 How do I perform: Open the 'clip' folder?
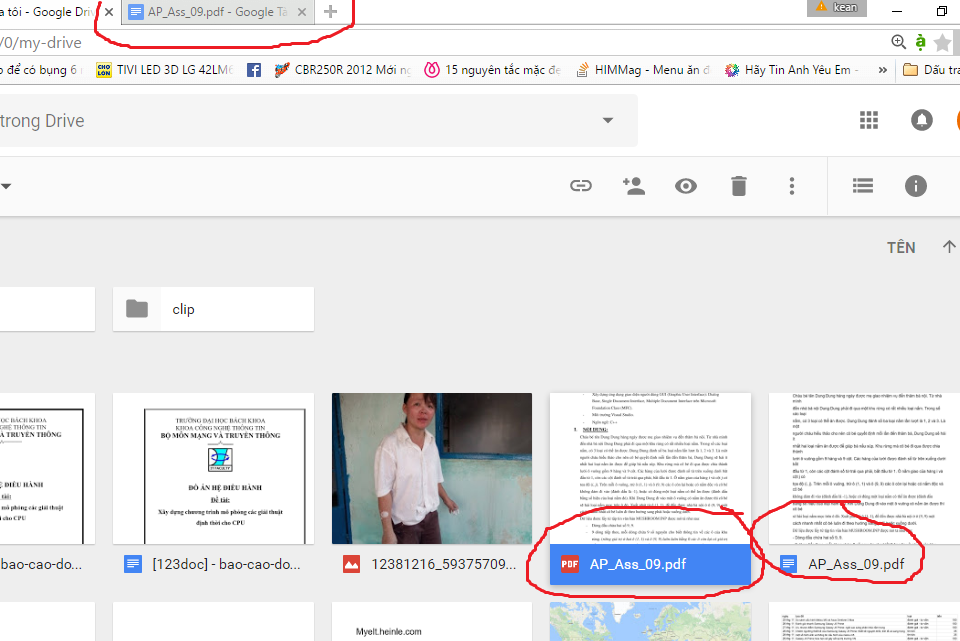(212, 308)
